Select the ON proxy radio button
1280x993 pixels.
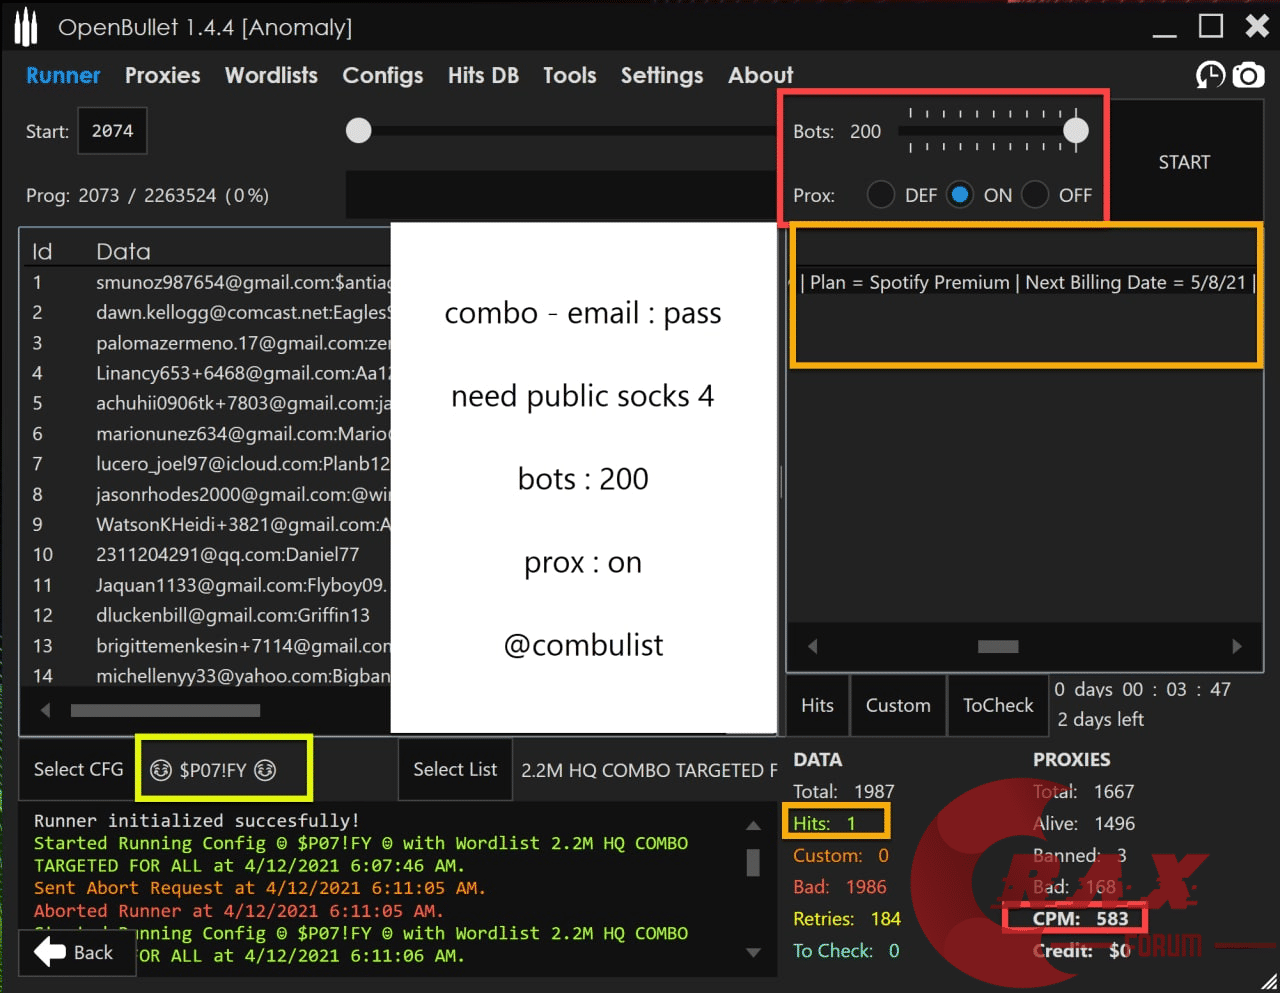click(960, 195)
